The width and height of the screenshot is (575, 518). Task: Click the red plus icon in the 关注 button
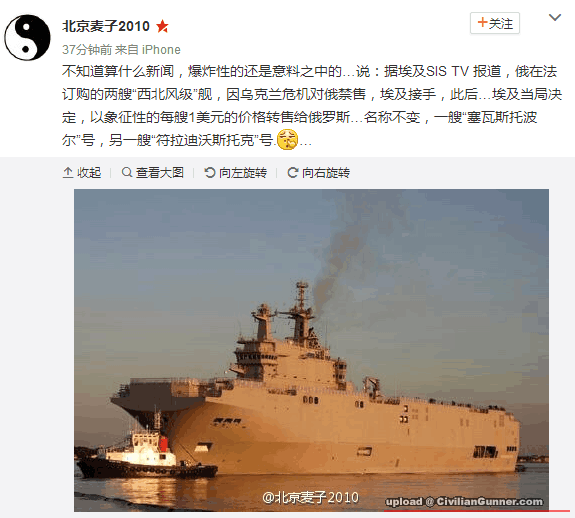[x=483, y=23]
